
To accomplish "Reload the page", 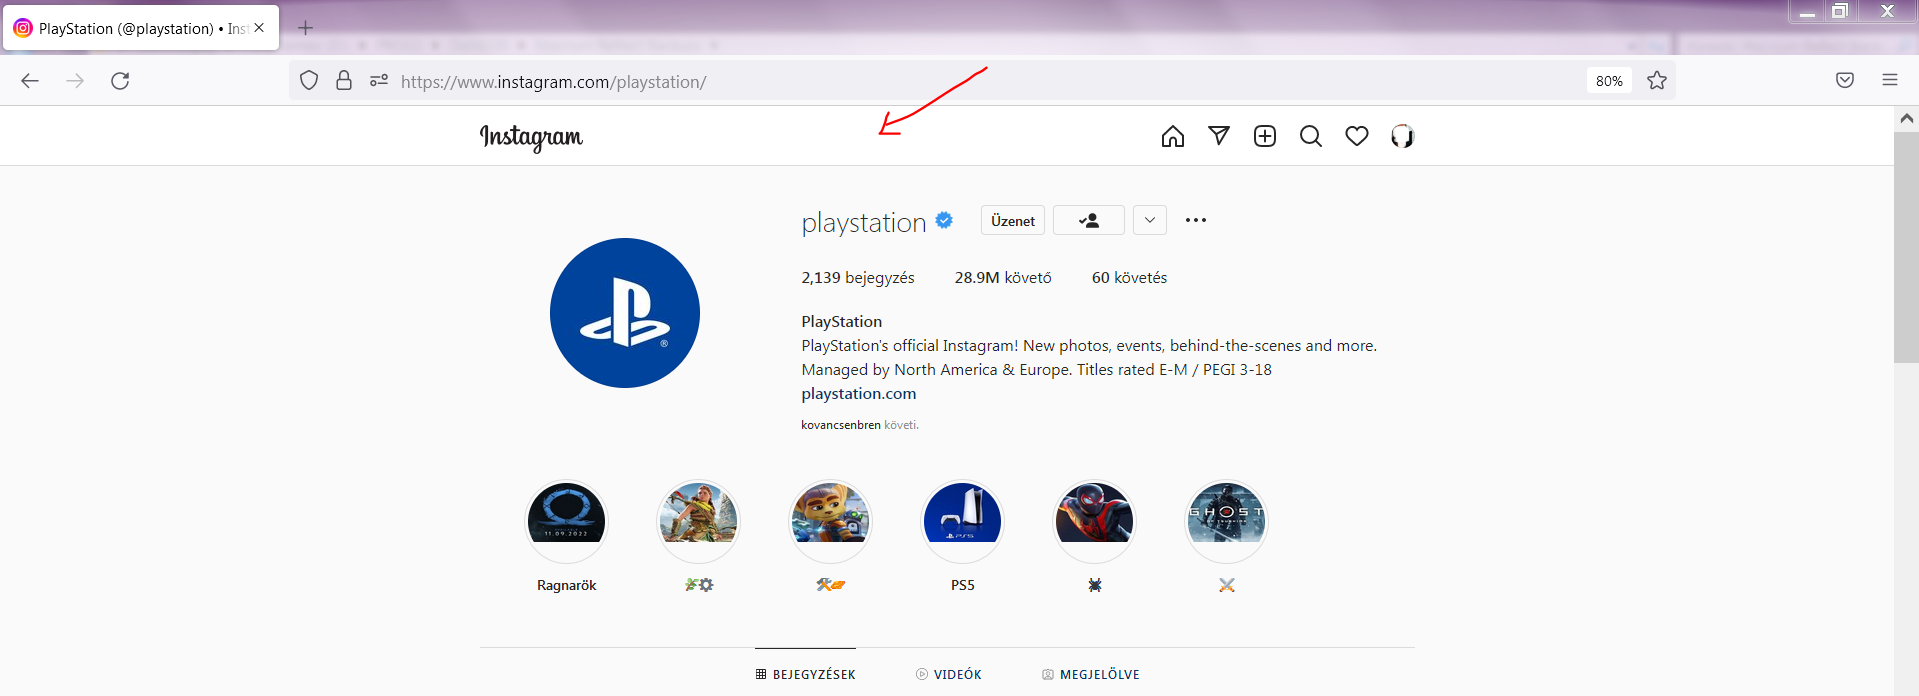I will click(x=120, y=81).
